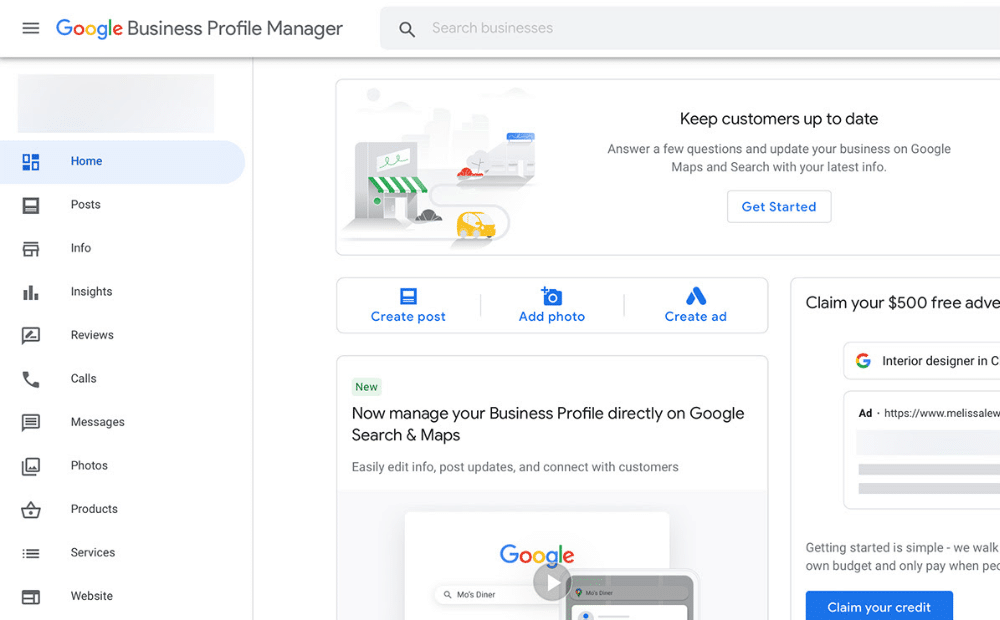The height and width of the screenshot is (620, 1000).
Task: Click the Get Started button
Action: [x=779, y=206]
